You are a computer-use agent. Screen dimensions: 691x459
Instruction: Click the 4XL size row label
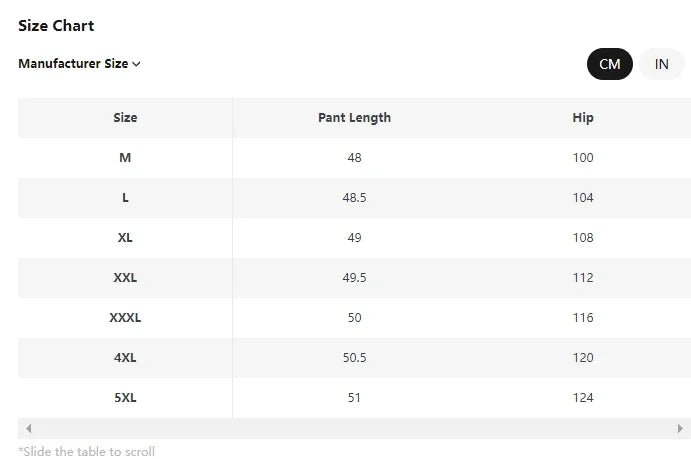(x=125, y=358)
